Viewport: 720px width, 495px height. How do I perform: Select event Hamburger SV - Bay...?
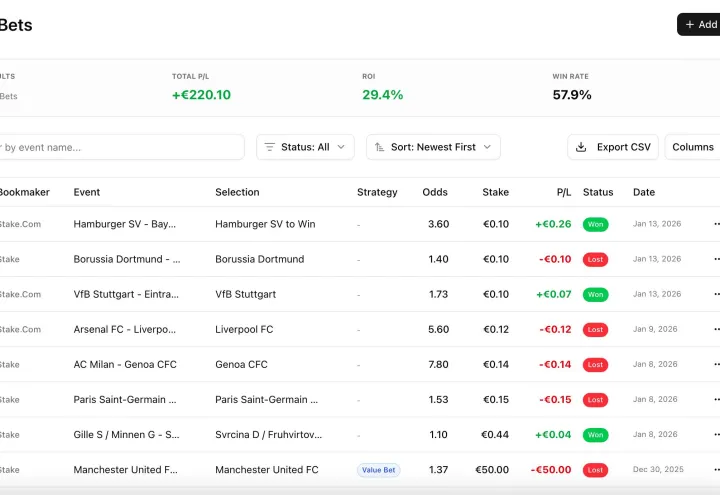pyautogui.click(x=124, y=224)
